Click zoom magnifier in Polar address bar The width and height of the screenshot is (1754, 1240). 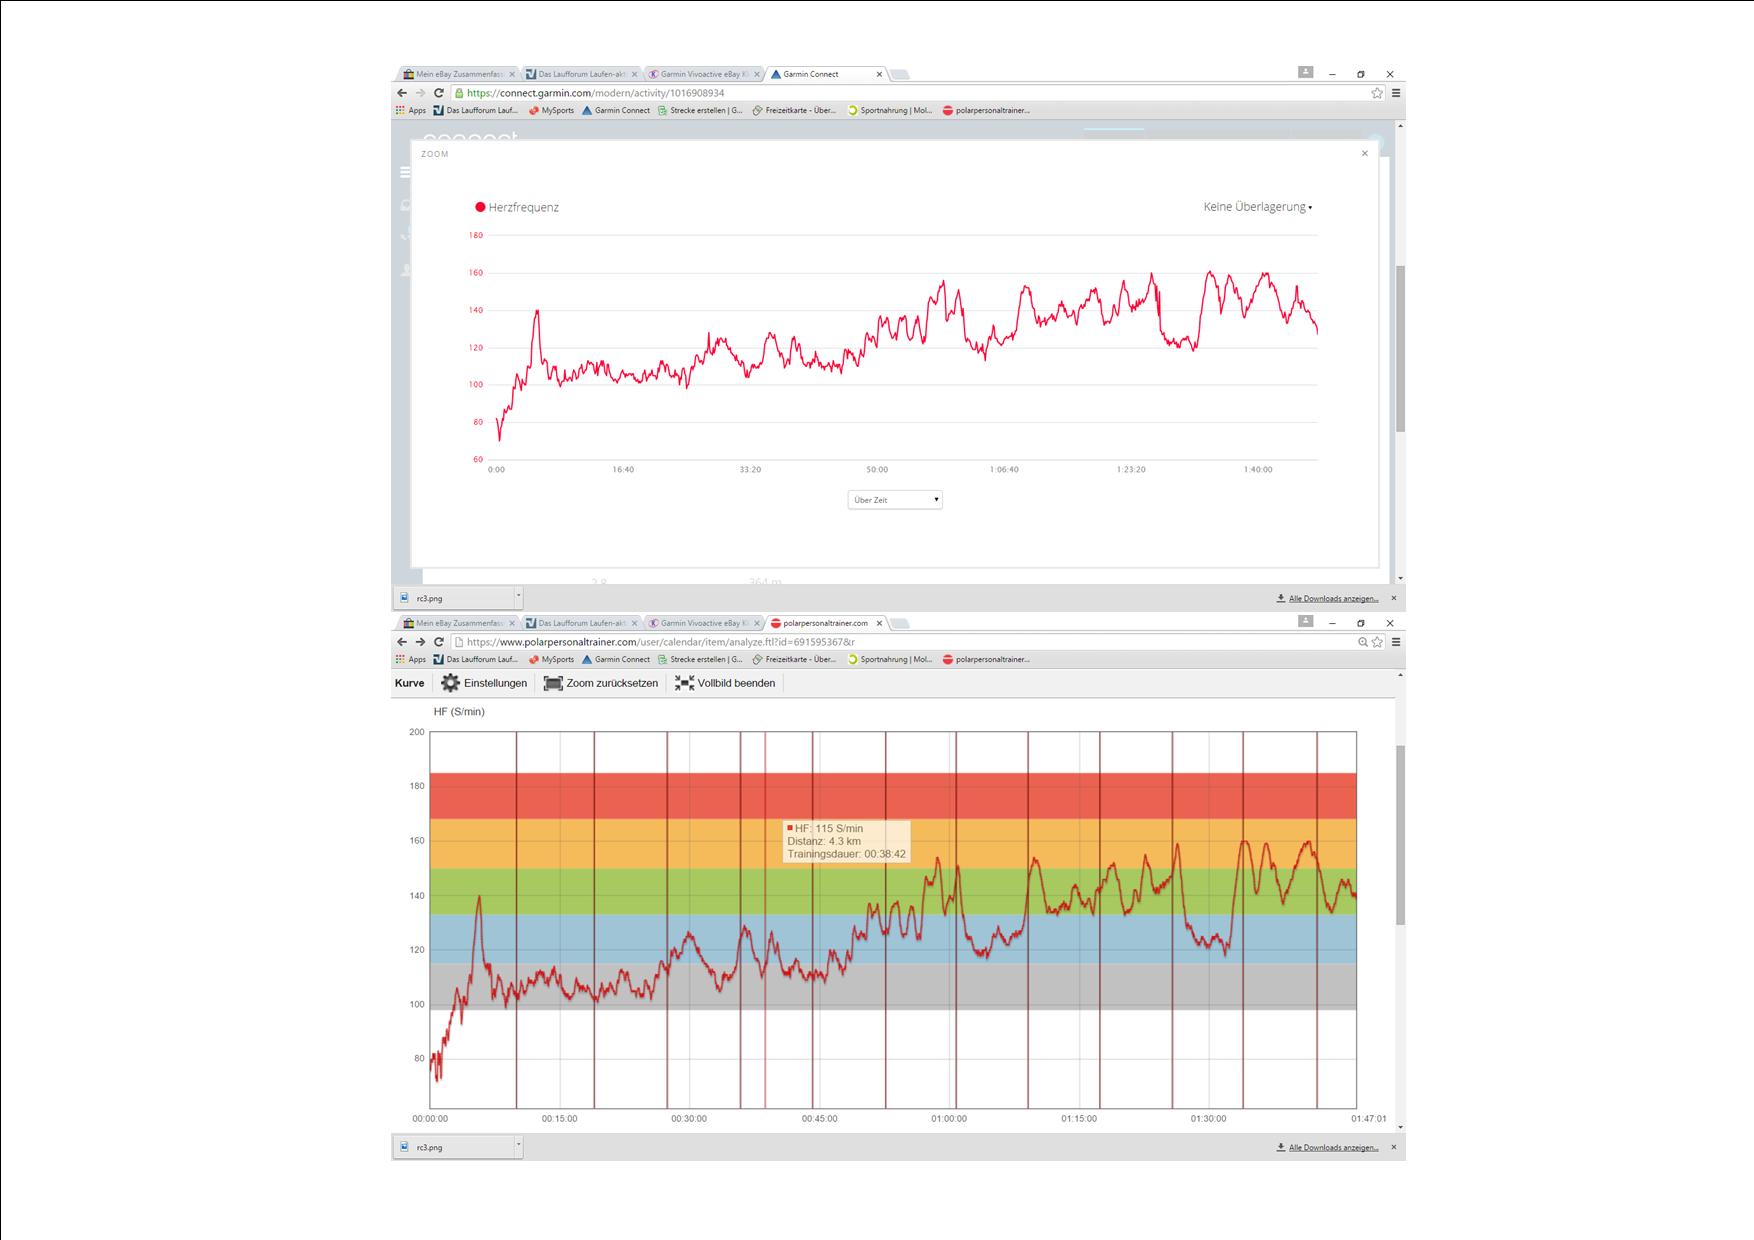tap(1362, 642)
